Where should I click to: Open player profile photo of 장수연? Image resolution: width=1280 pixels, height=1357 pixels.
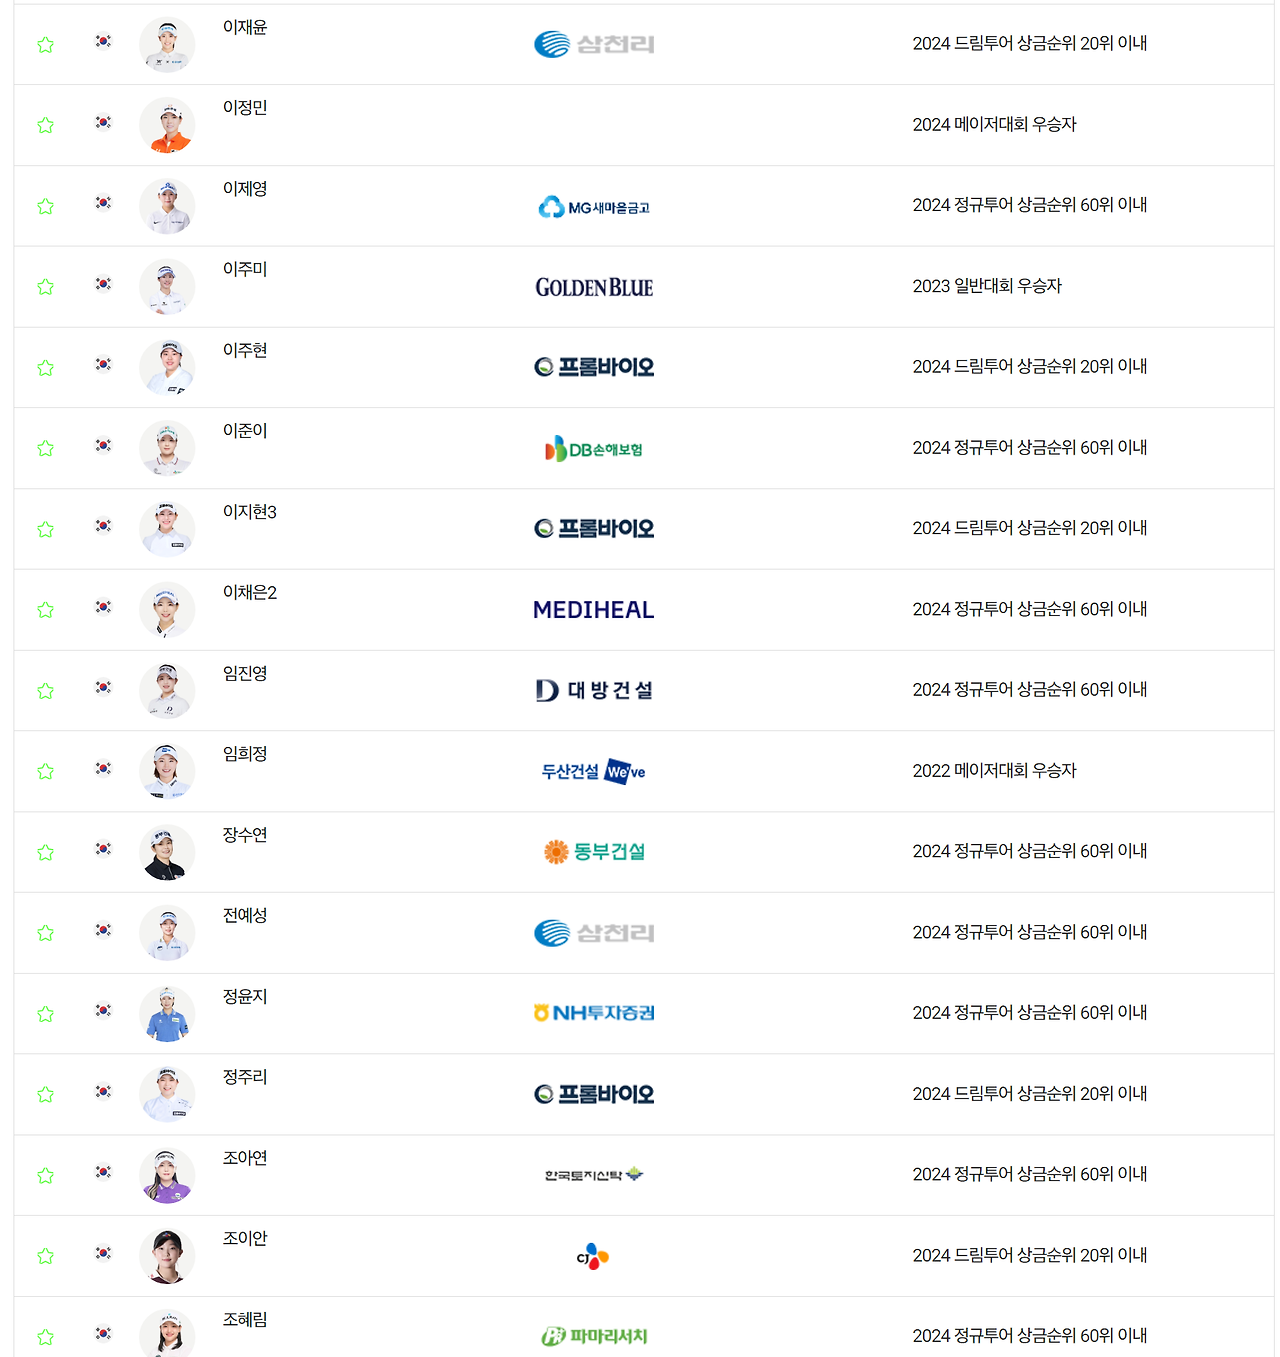[167, 852]
